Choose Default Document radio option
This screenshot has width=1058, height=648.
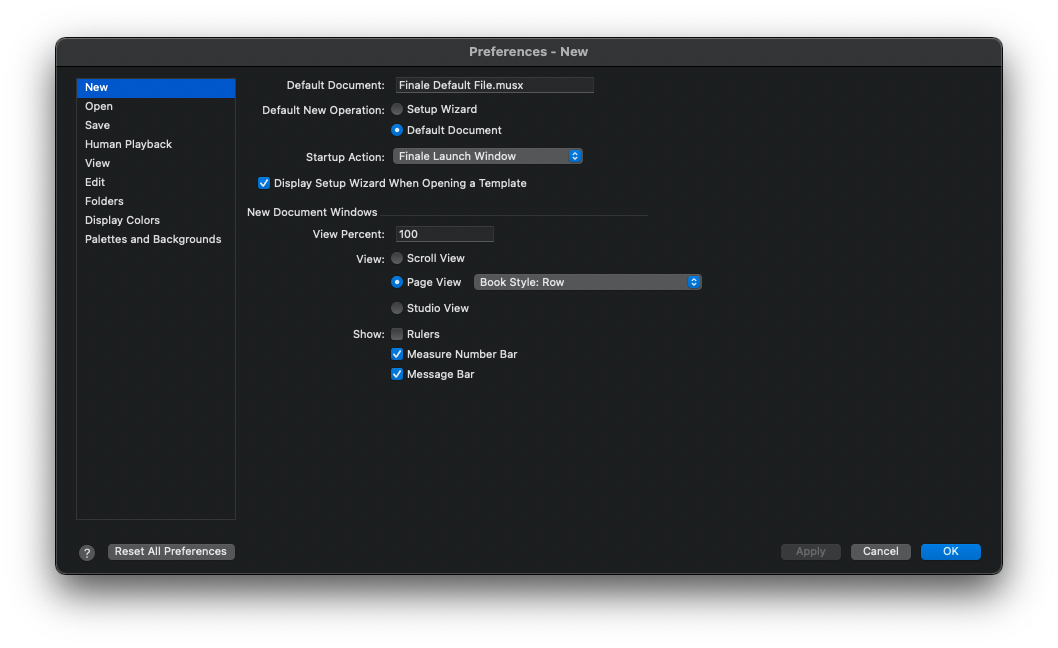coord(397,130)
